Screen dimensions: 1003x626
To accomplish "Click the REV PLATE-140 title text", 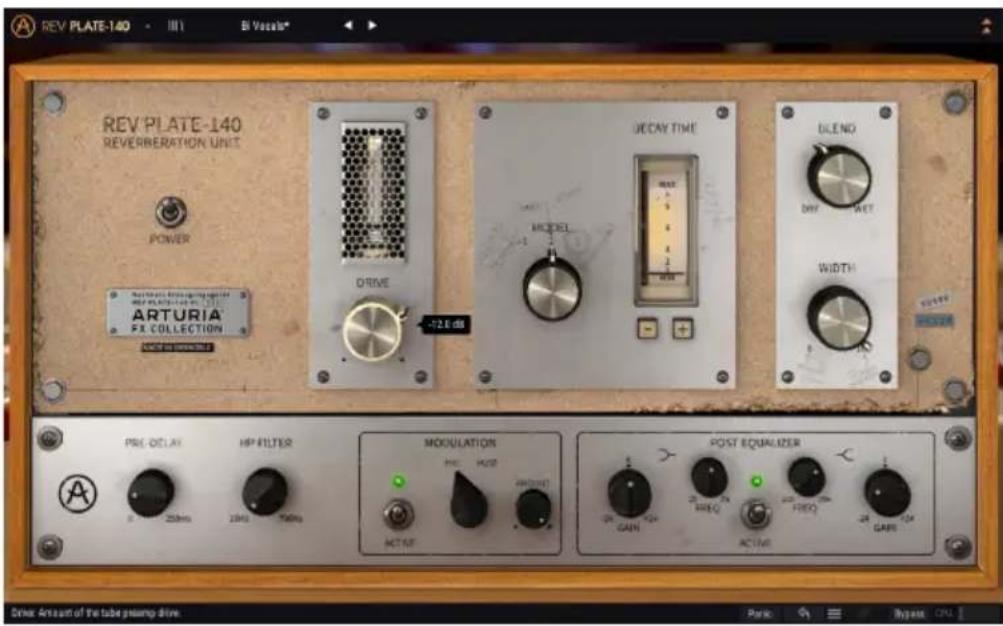I will pyautogui.click(x=172, y=124).
